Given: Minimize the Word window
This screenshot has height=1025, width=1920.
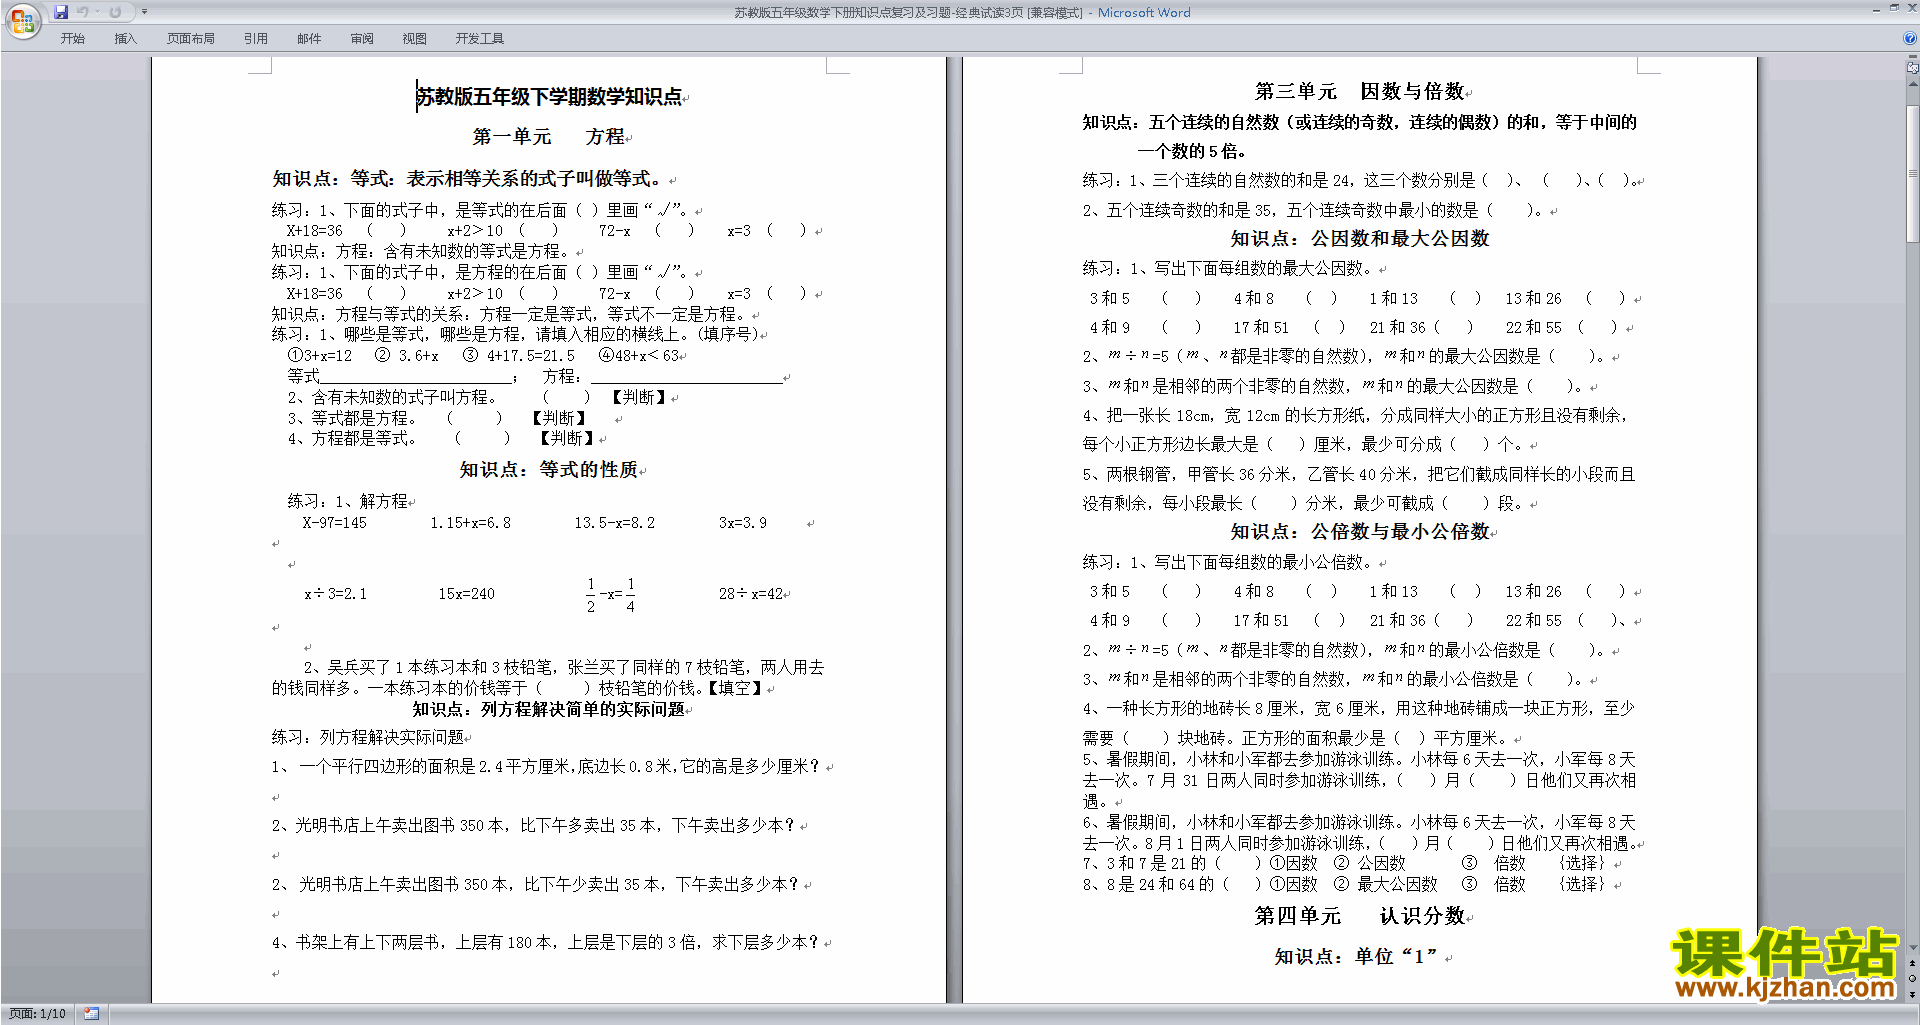Looking at the screenshot, I should (1877, 9).
